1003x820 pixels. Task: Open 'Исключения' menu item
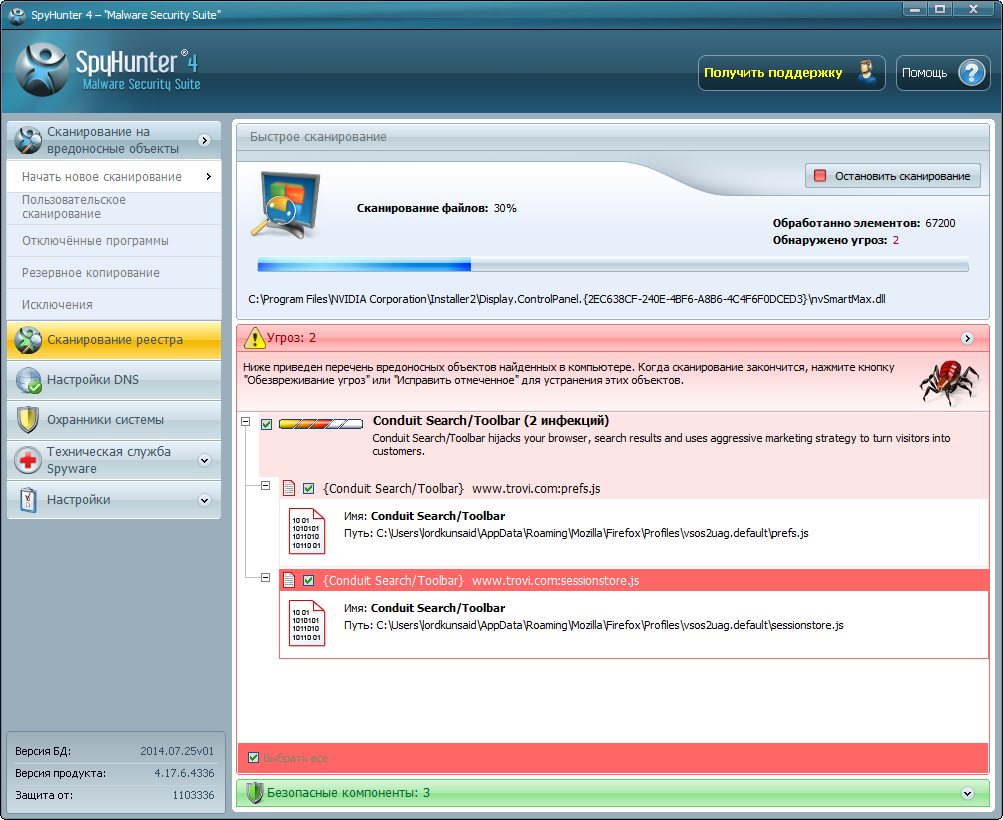[114, 304]
